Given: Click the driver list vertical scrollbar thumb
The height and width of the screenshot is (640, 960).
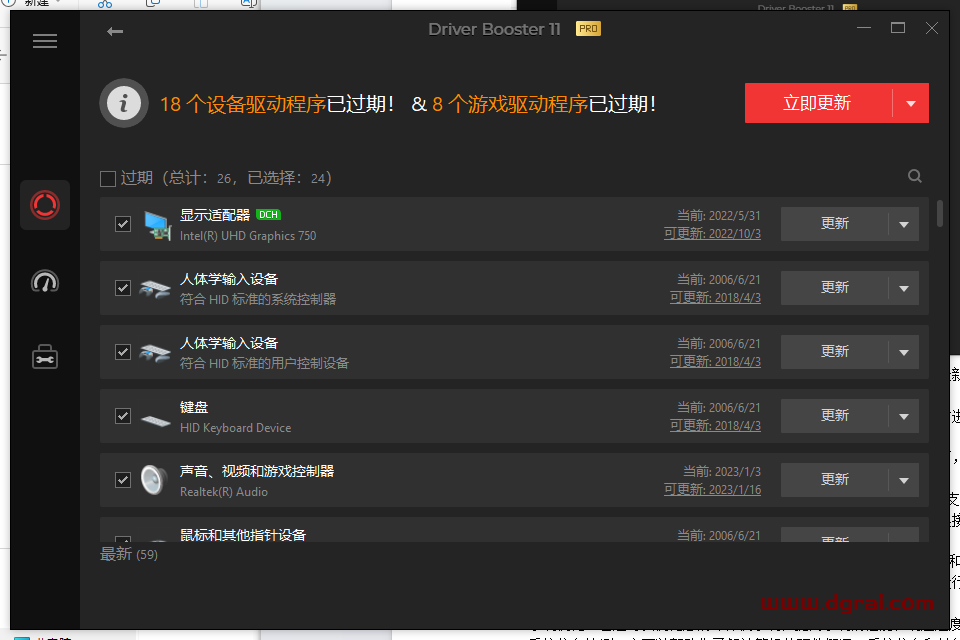Looking at the screenshot, I should click(939, 213).
